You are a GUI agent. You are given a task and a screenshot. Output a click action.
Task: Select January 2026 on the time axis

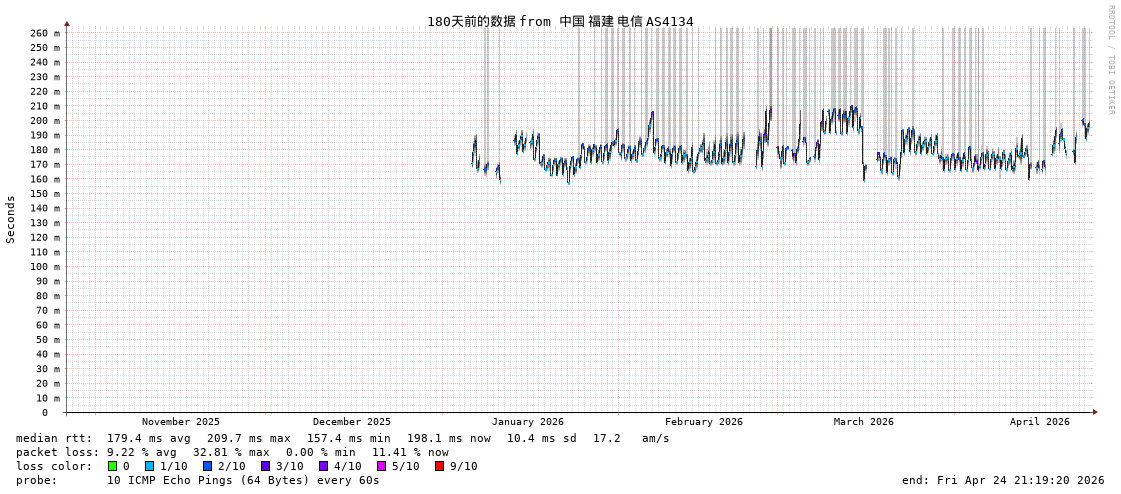528,422
